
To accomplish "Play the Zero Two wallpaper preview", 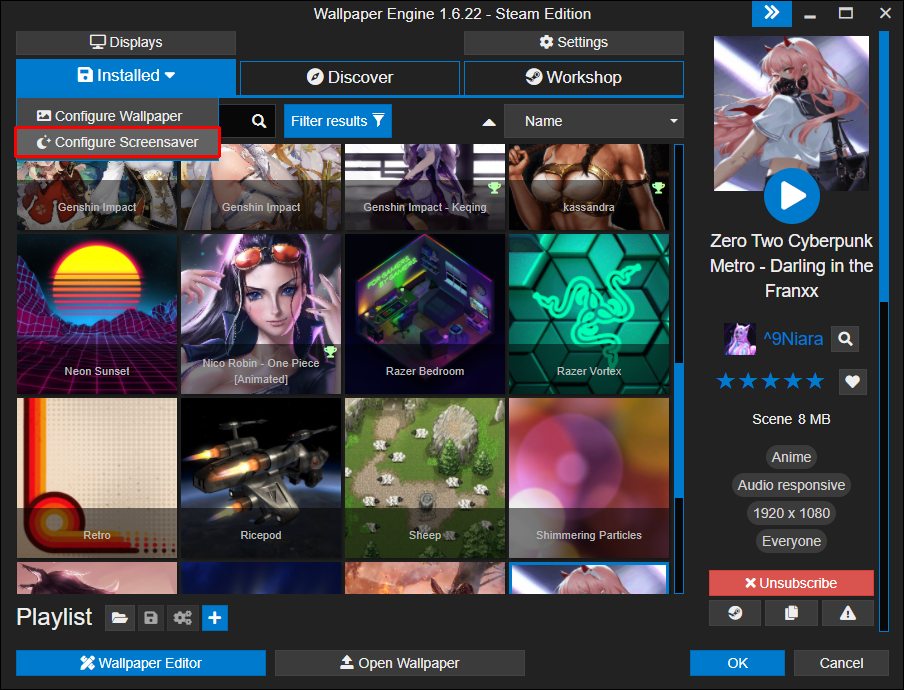I will (x=792, y=196).
